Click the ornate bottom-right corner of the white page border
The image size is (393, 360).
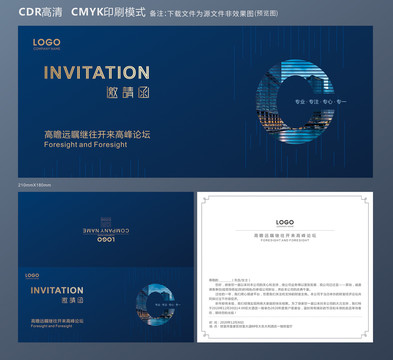(x=364, y=334)
